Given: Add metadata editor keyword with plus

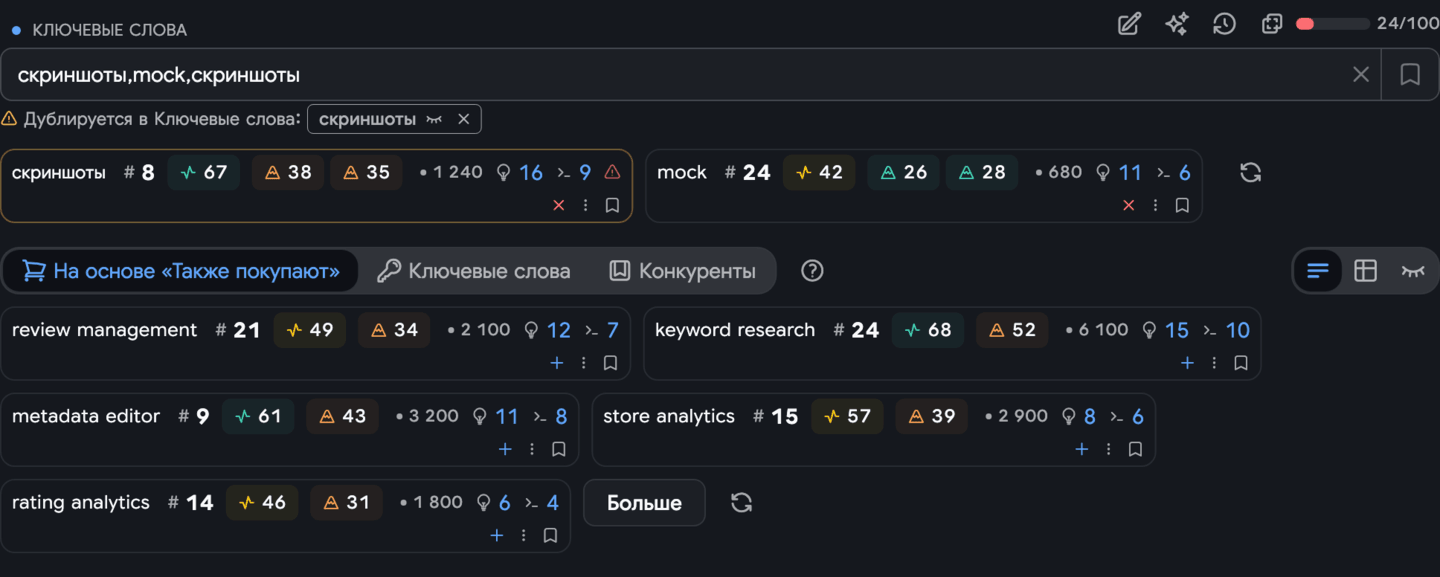Looking at the screenshot, I should [x=505, y=449].
